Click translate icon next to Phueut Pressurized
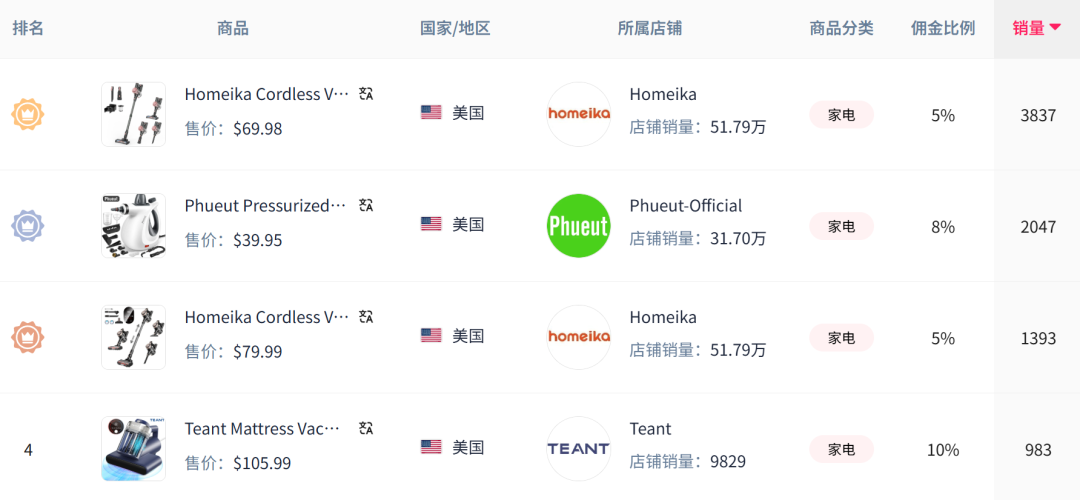 (367, 206)
